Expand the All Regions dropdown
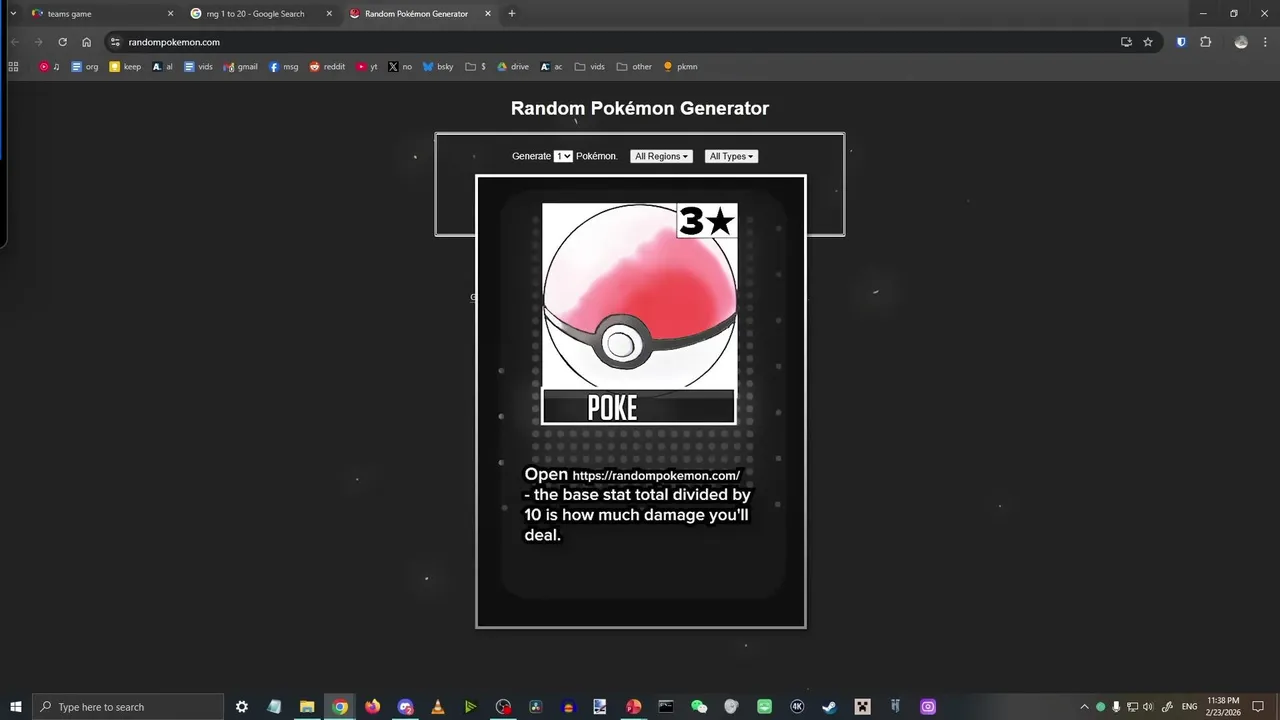 (661, 156)
